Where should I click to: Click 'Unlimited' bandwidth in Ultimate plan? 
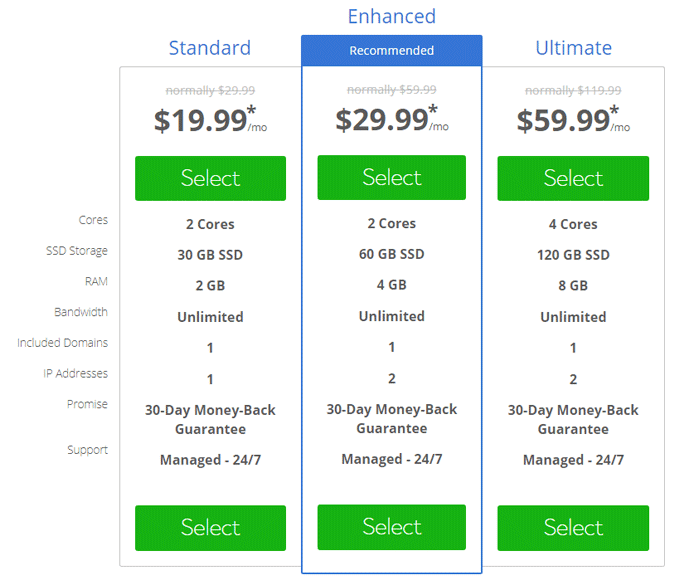coord(573,317)
